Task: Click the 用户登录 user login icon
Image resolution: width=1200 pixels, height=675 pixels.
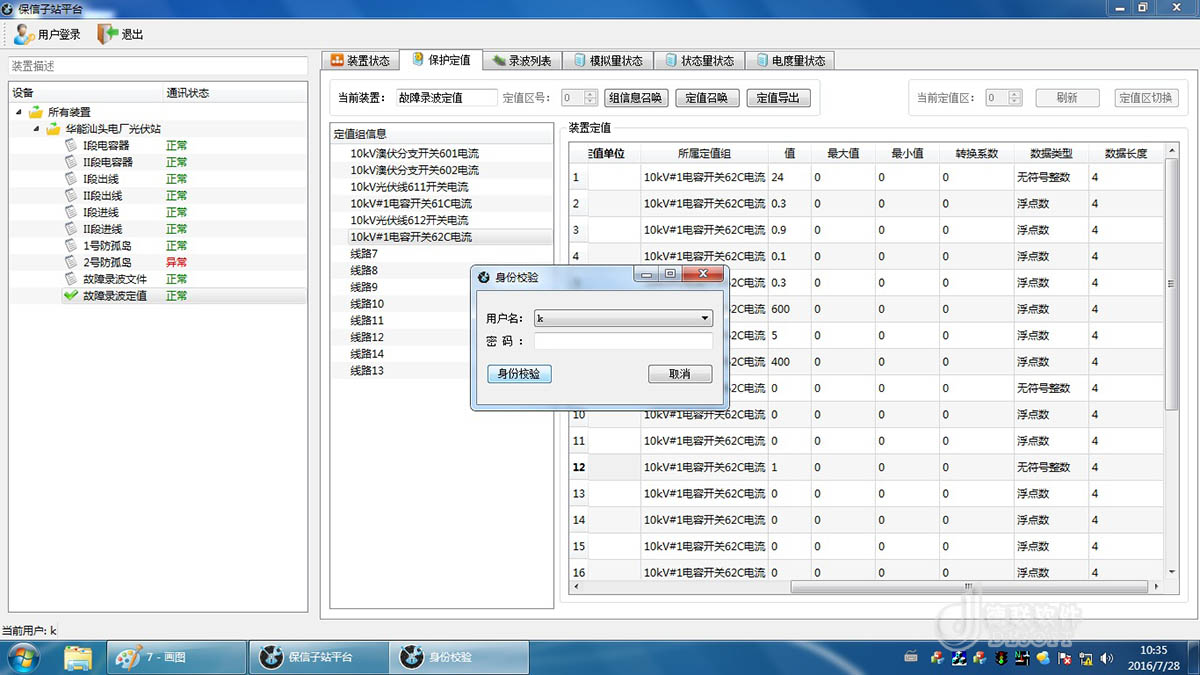Action: pyautogui.click(x=24, y=34)
